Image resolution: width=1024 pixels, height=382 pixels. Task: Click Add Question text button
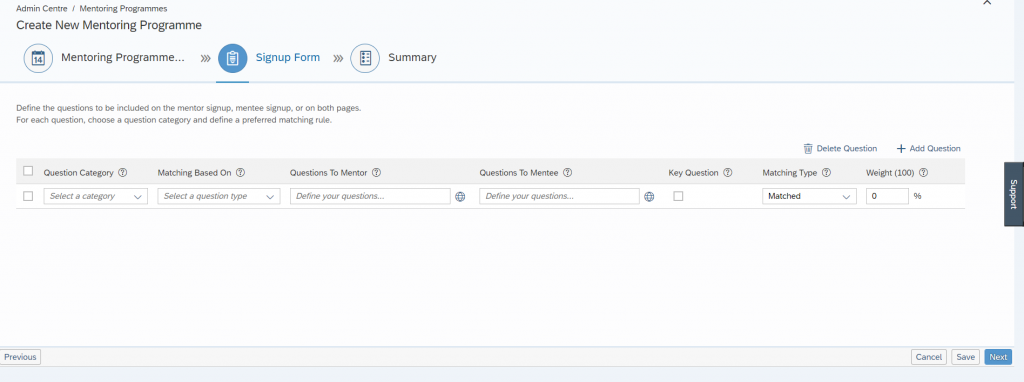pos(935,148)
